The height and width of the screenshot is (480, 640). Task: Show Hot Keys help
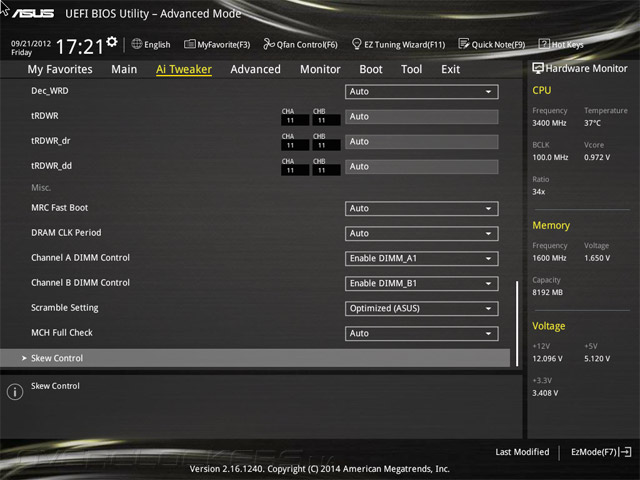pos(567,44)
